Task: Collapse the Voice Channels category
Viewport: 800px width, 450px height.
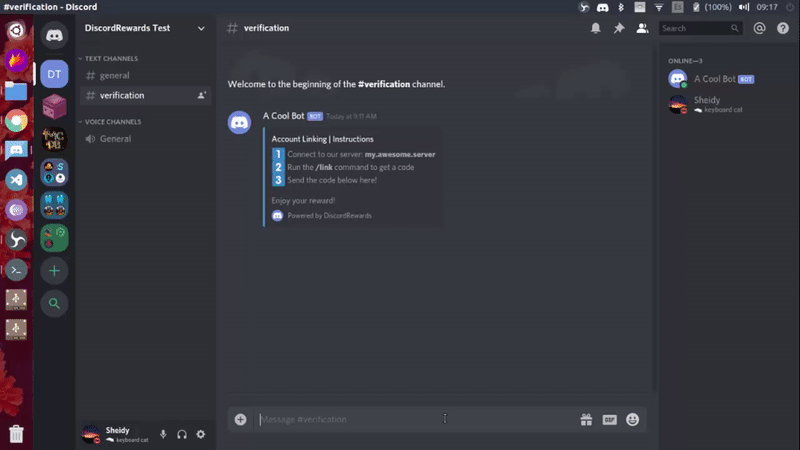Action: (x=112, y=122)
